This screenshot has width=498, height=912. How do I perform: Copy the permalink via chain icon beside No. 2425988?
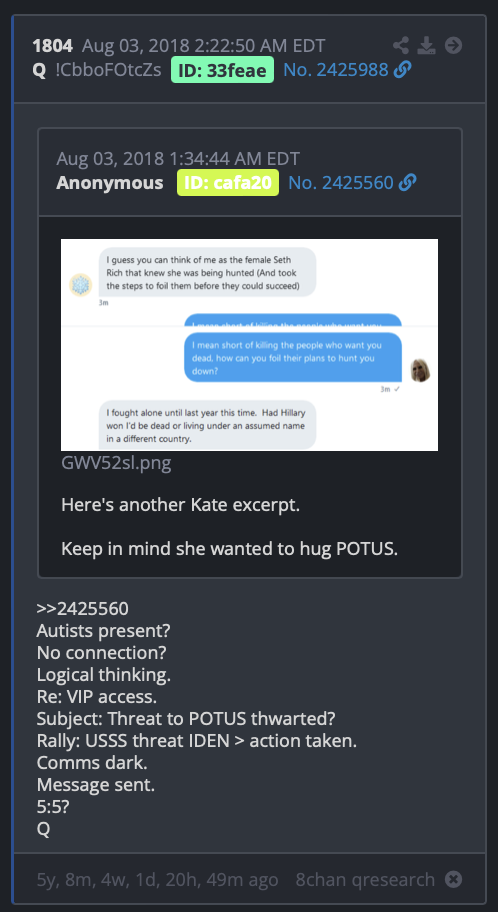[x=403, y=70]
